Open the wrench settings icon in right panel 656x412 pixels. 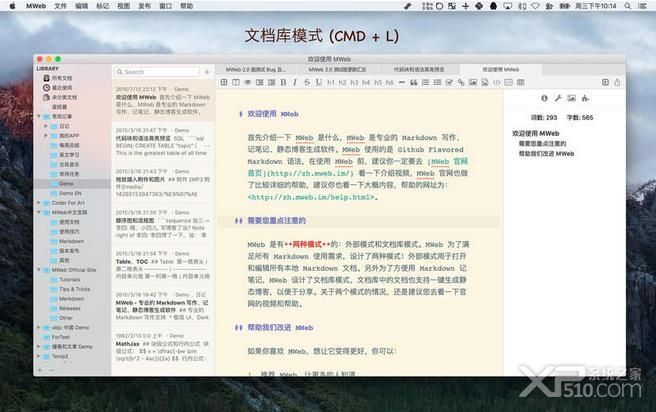coord(558,98)
